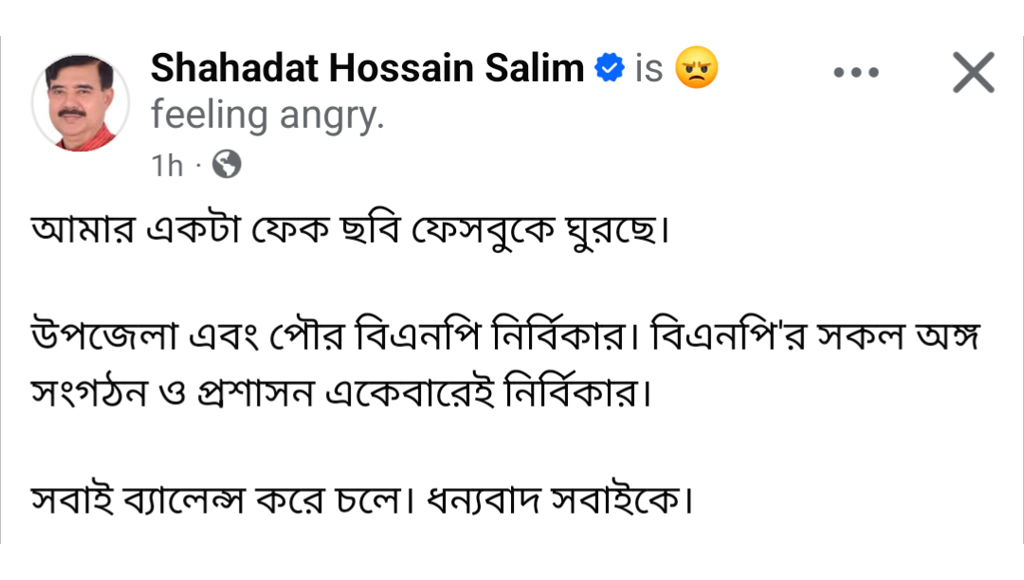Click the word 'is' beside the name
Screen dimensions: 1024x580
tap(648, 69)
